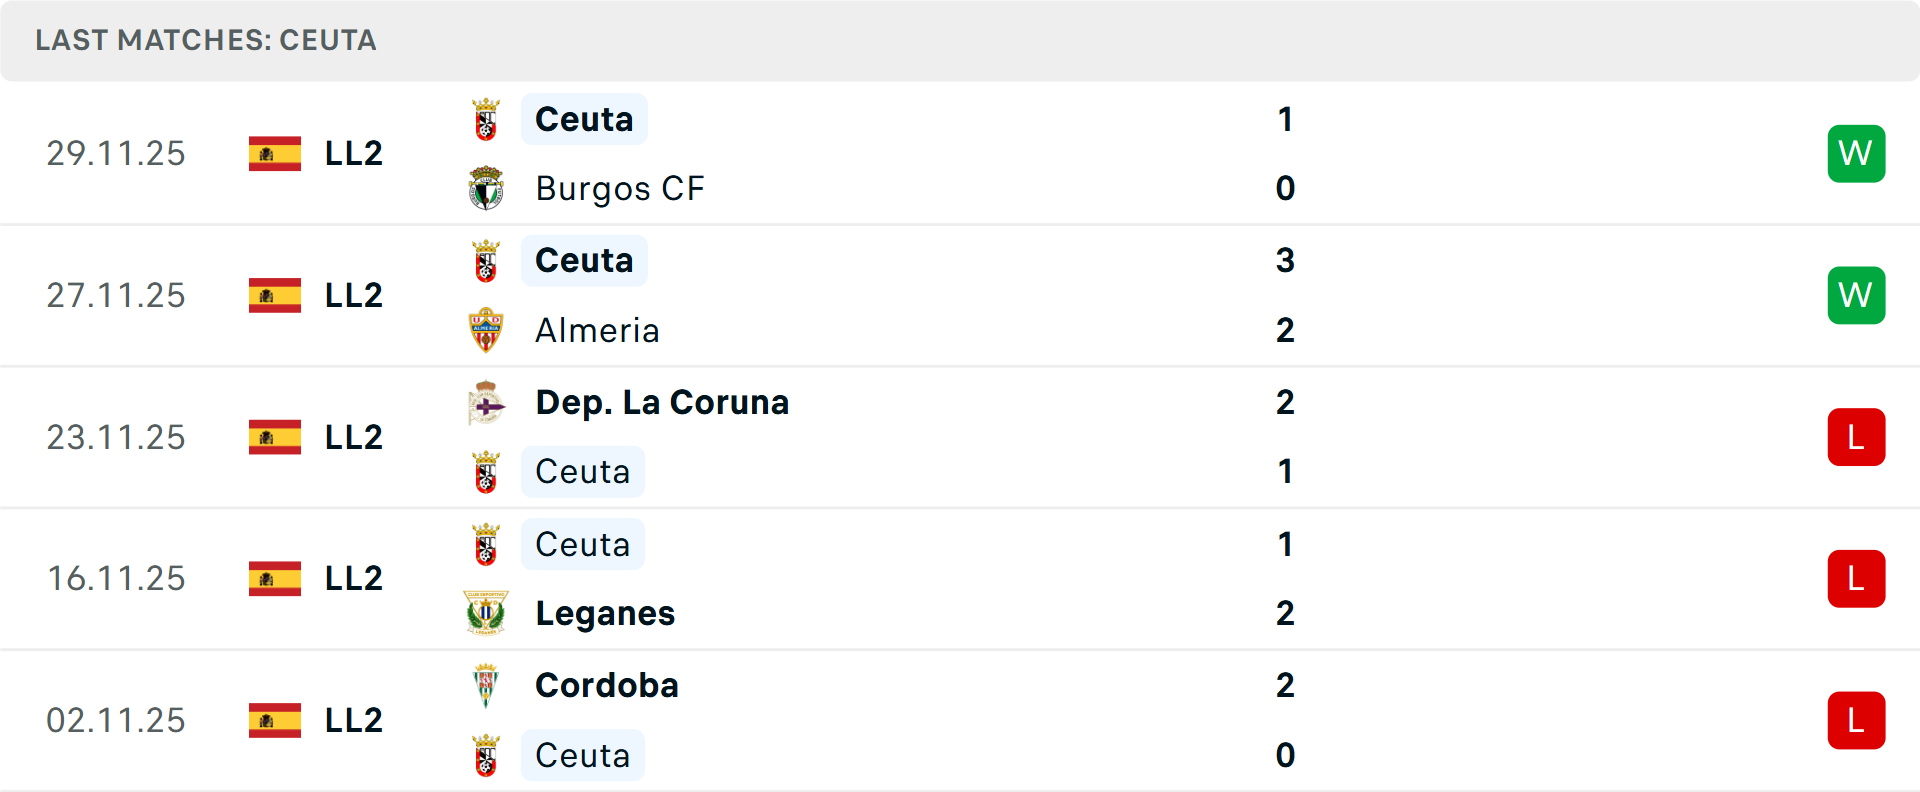Click Spain flag on 02.11.25 row
1920x792 pixels.
coord(275,720)
